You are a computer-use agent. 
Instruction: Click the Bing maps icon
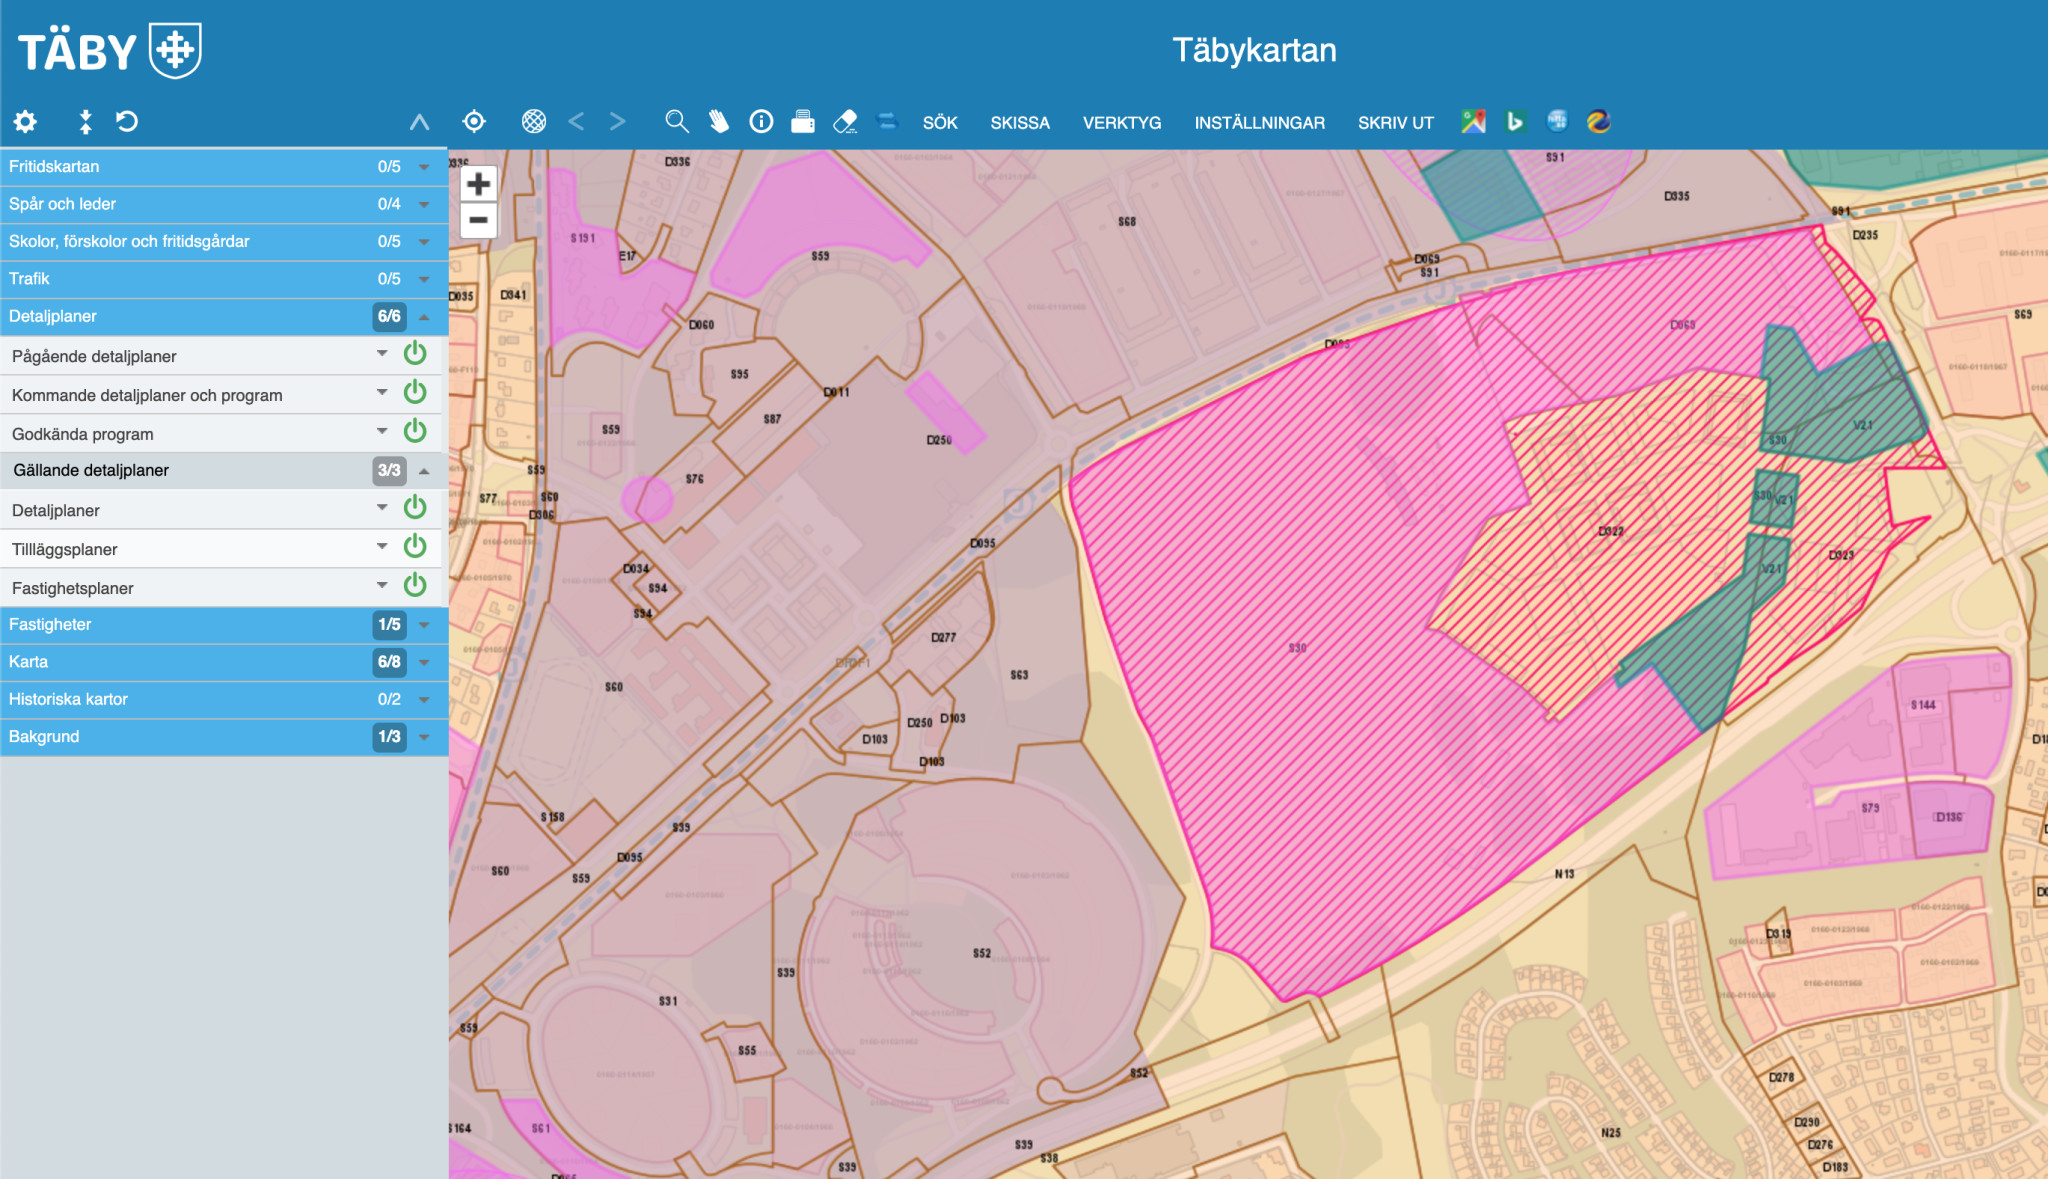click(1515, 122)
